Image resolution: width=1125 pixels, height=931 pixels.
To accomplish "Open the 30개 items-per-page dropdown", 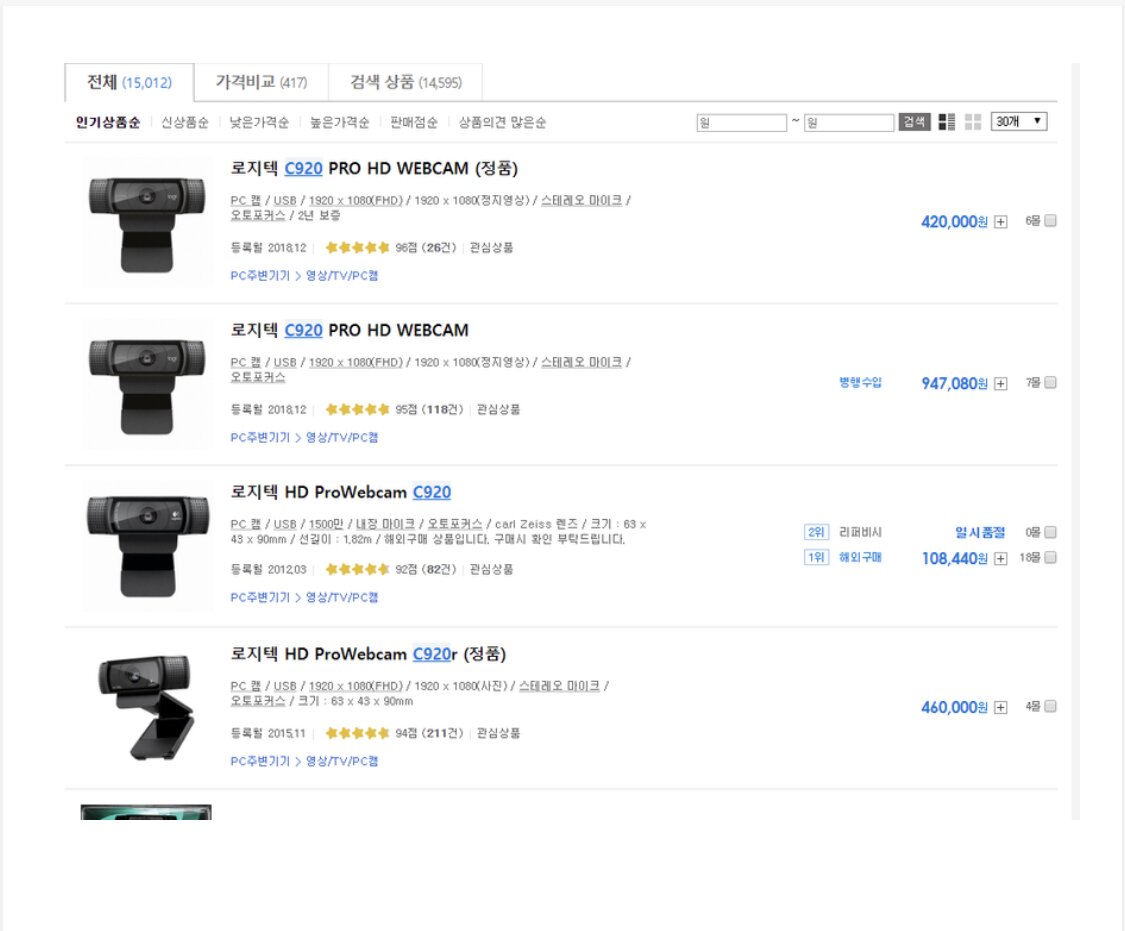I will click(1019, 121).
